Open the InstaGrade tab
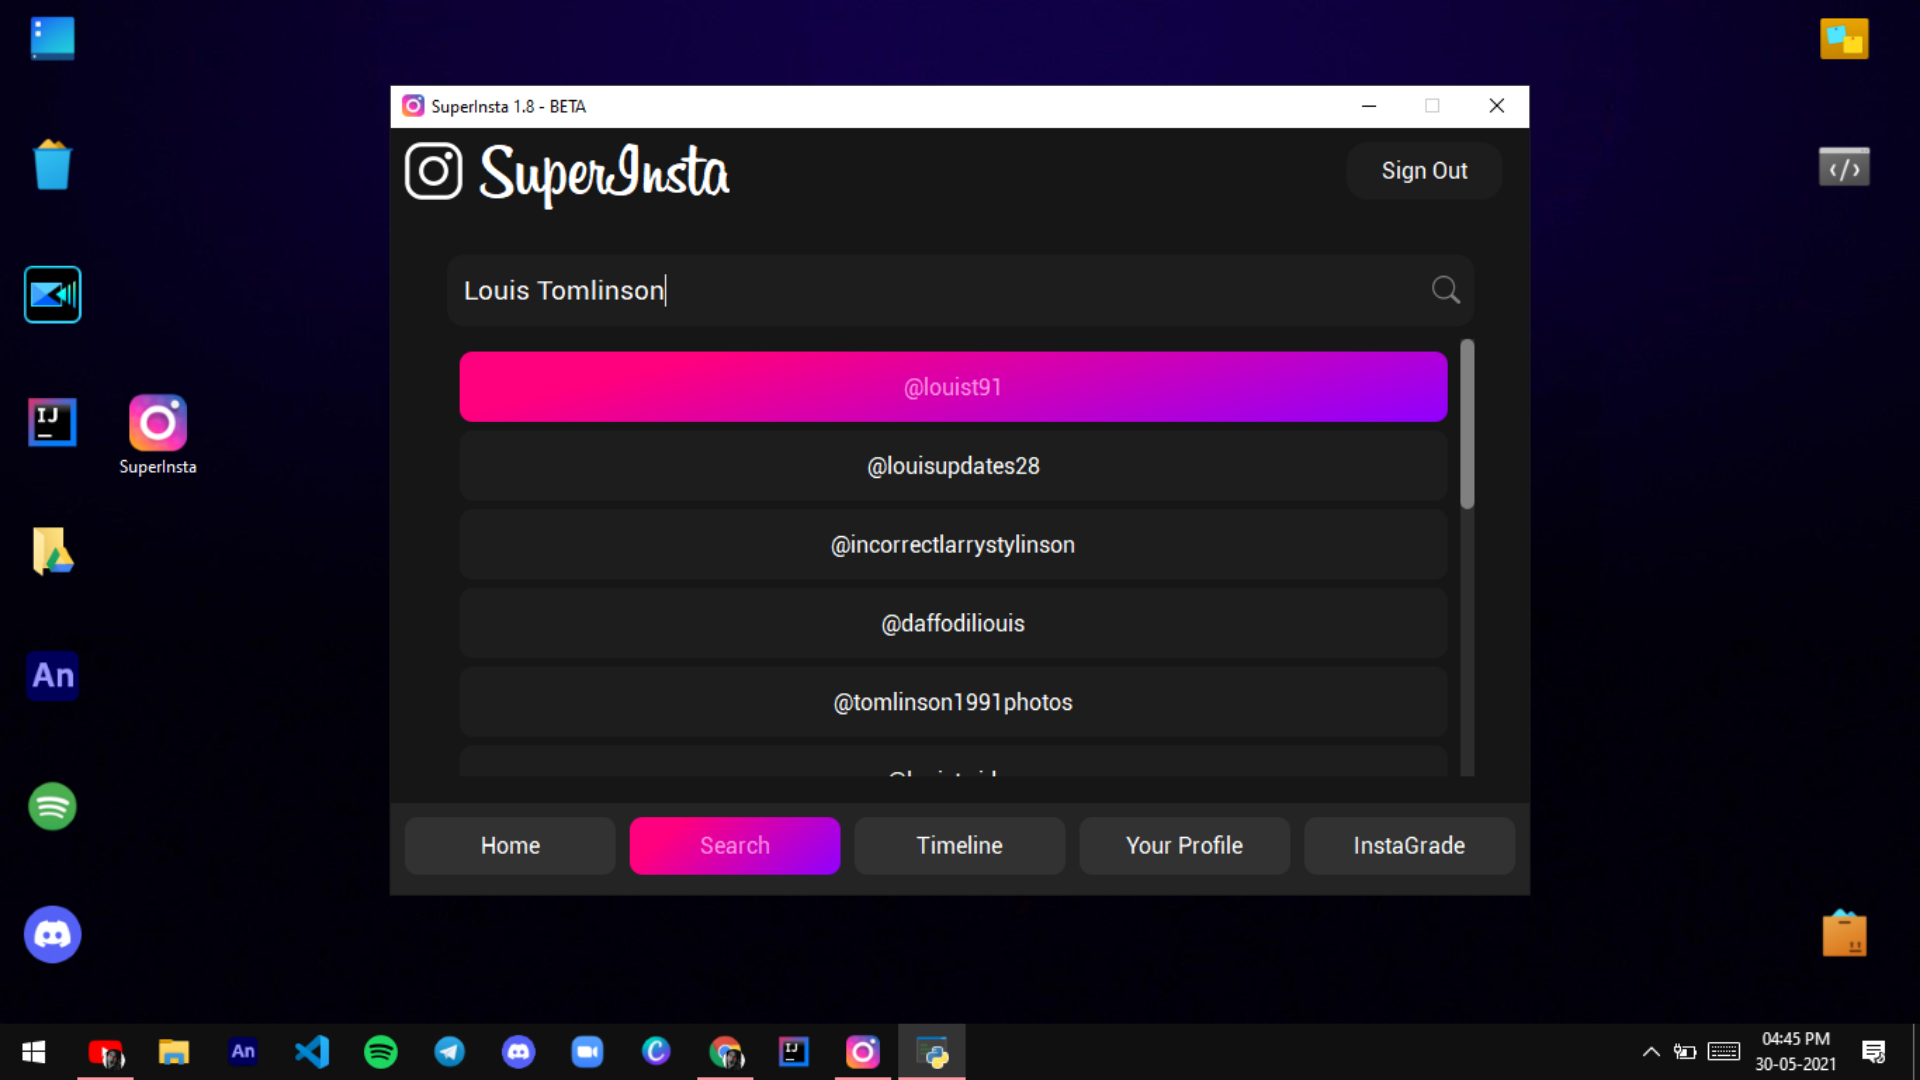This screenshot has width=1920, height=1080. pos(1408,846)
